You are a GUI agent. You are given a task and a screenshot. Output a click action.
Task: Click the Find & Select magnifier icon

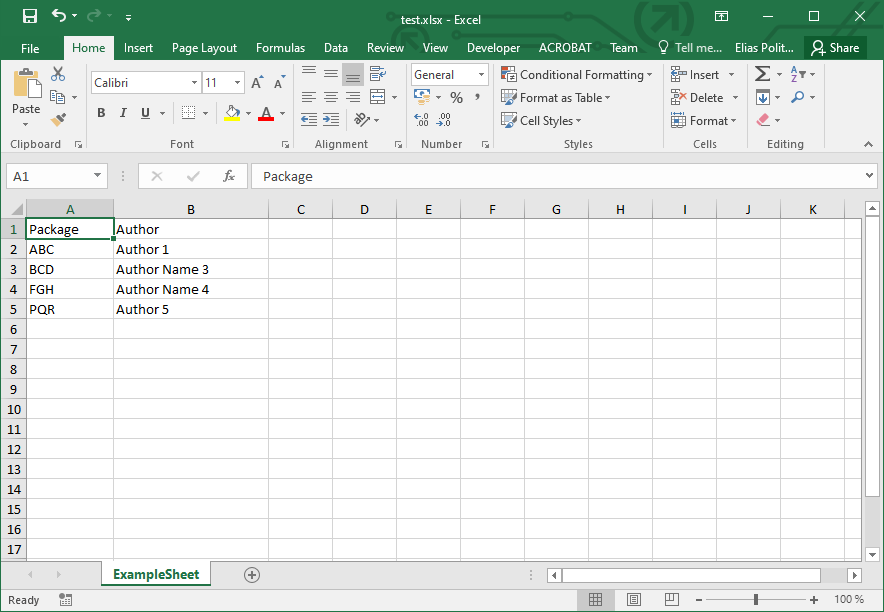pos(797,97)
